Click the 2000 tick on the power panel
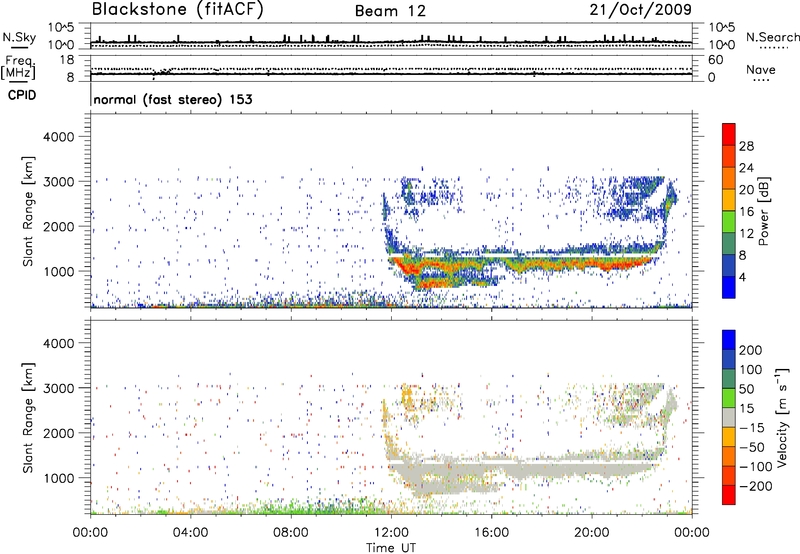This screenshot has height=554, width=800. [x=58, y=226]
